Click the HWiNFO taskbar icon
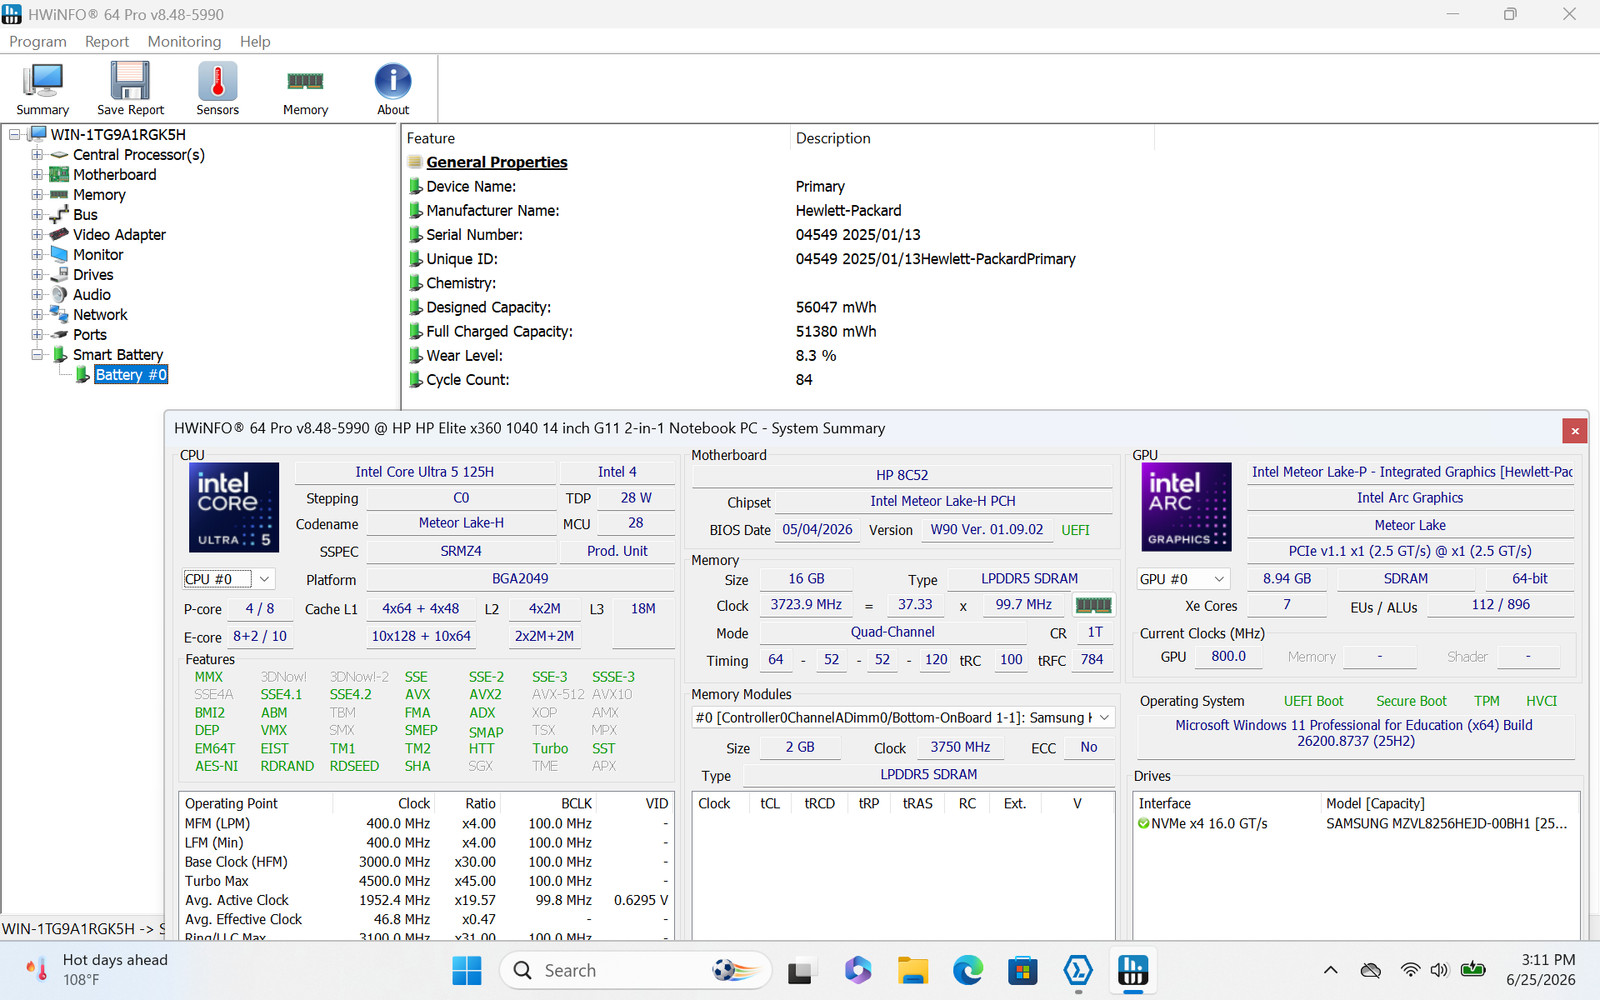 pos(1132,970)
